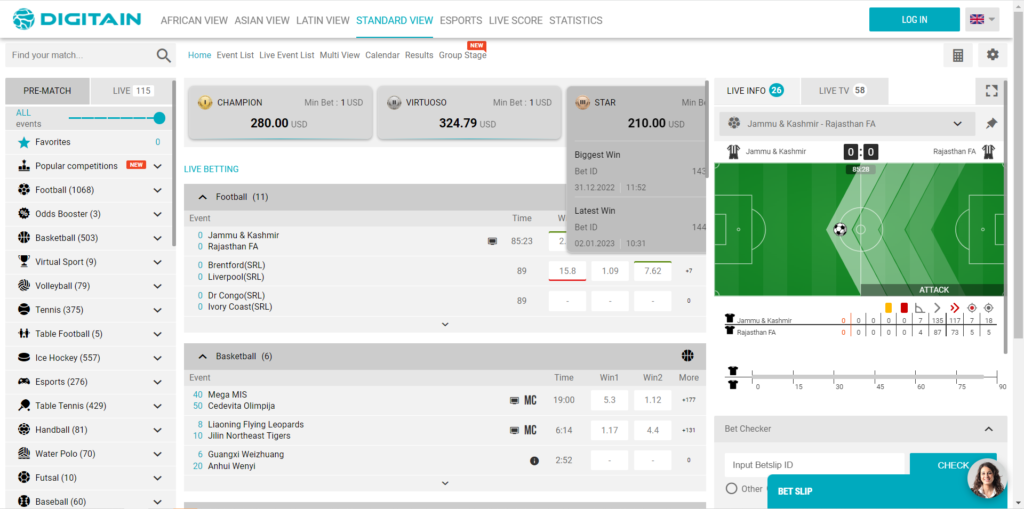Screen dimensions: 1024x509
Task: Open the Event List link
Action: pos(235,56)
